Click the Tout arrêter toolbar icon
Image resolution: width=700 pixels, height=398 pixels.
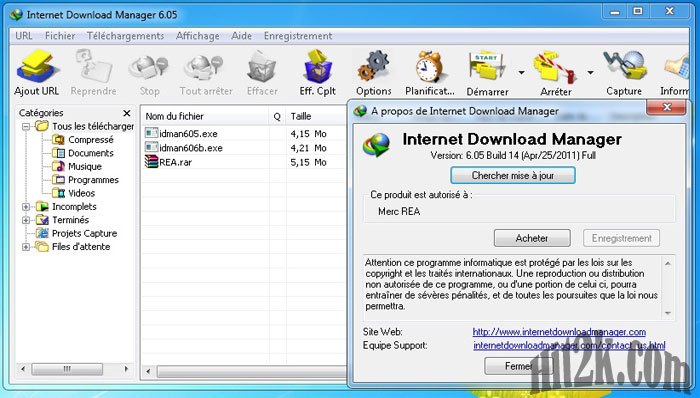click(204, 67)
